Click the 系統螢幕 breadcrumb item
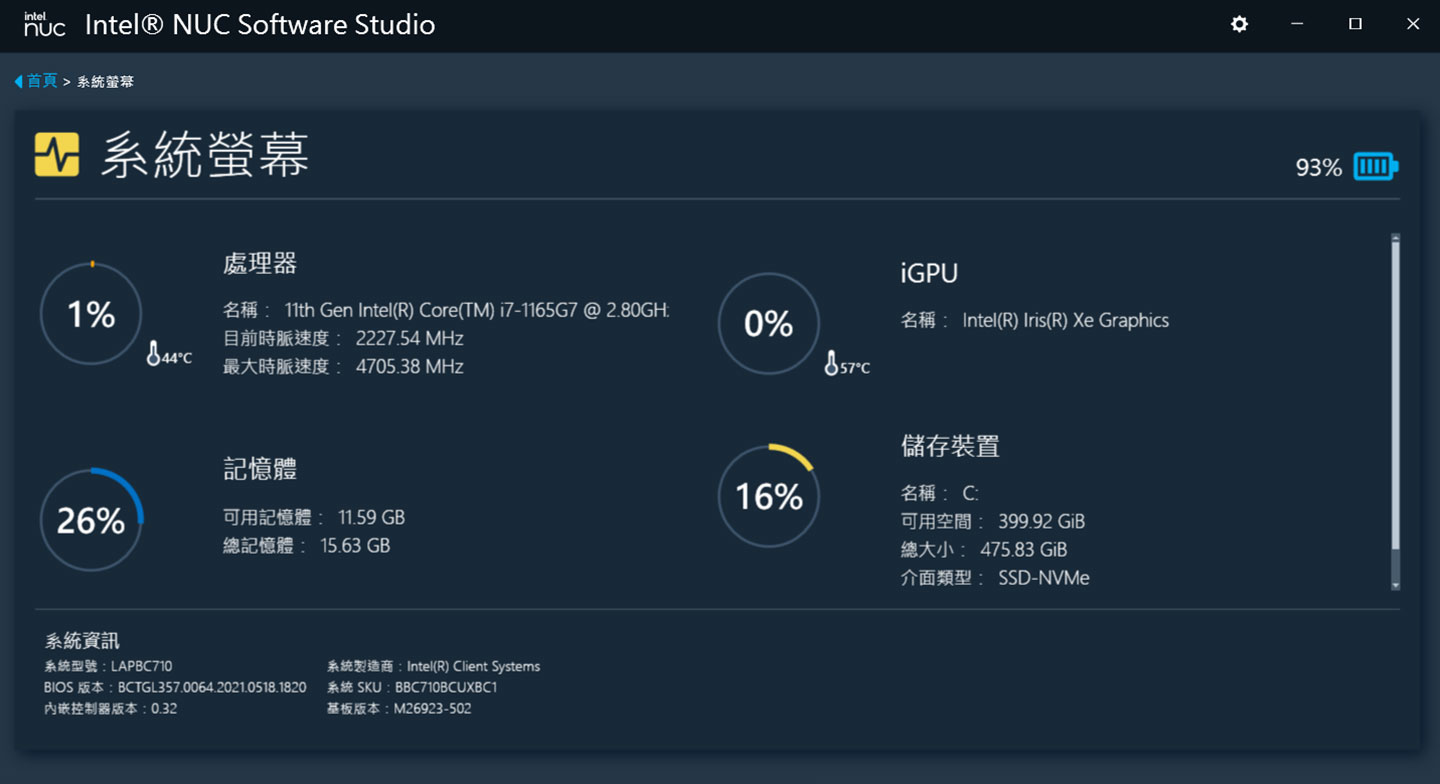 (105, 82)
